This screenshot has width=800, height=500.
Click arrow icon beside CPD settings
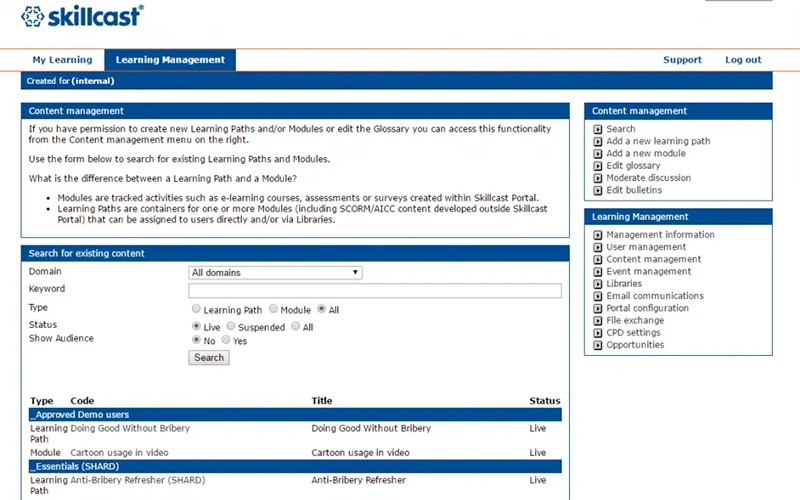point(597,333)
